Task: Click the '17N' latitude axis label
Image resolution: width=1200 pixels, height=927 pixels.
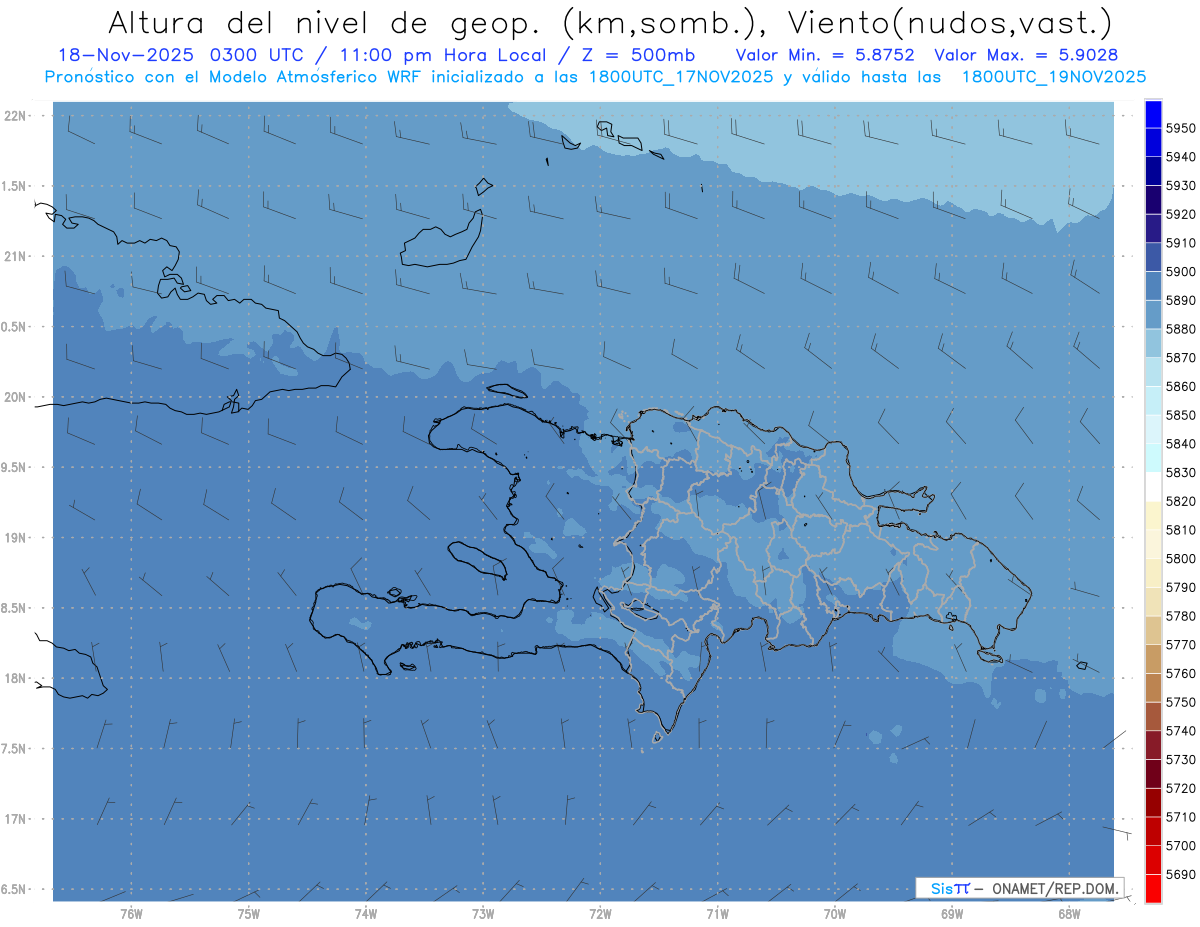Action: click(16, 819)
